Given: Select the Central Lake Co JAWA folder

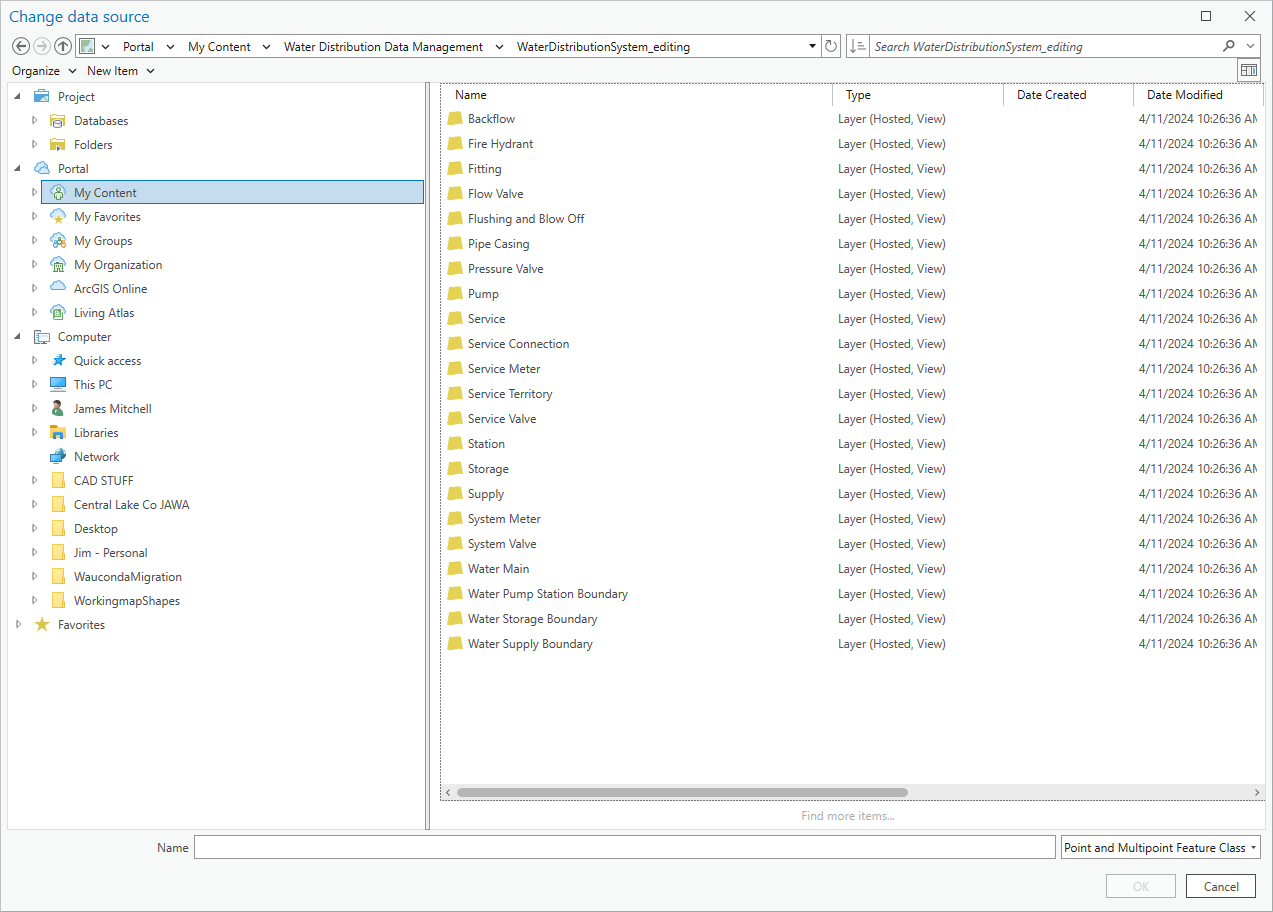Looking at the screenshot, I should click(x=131, y=505).
